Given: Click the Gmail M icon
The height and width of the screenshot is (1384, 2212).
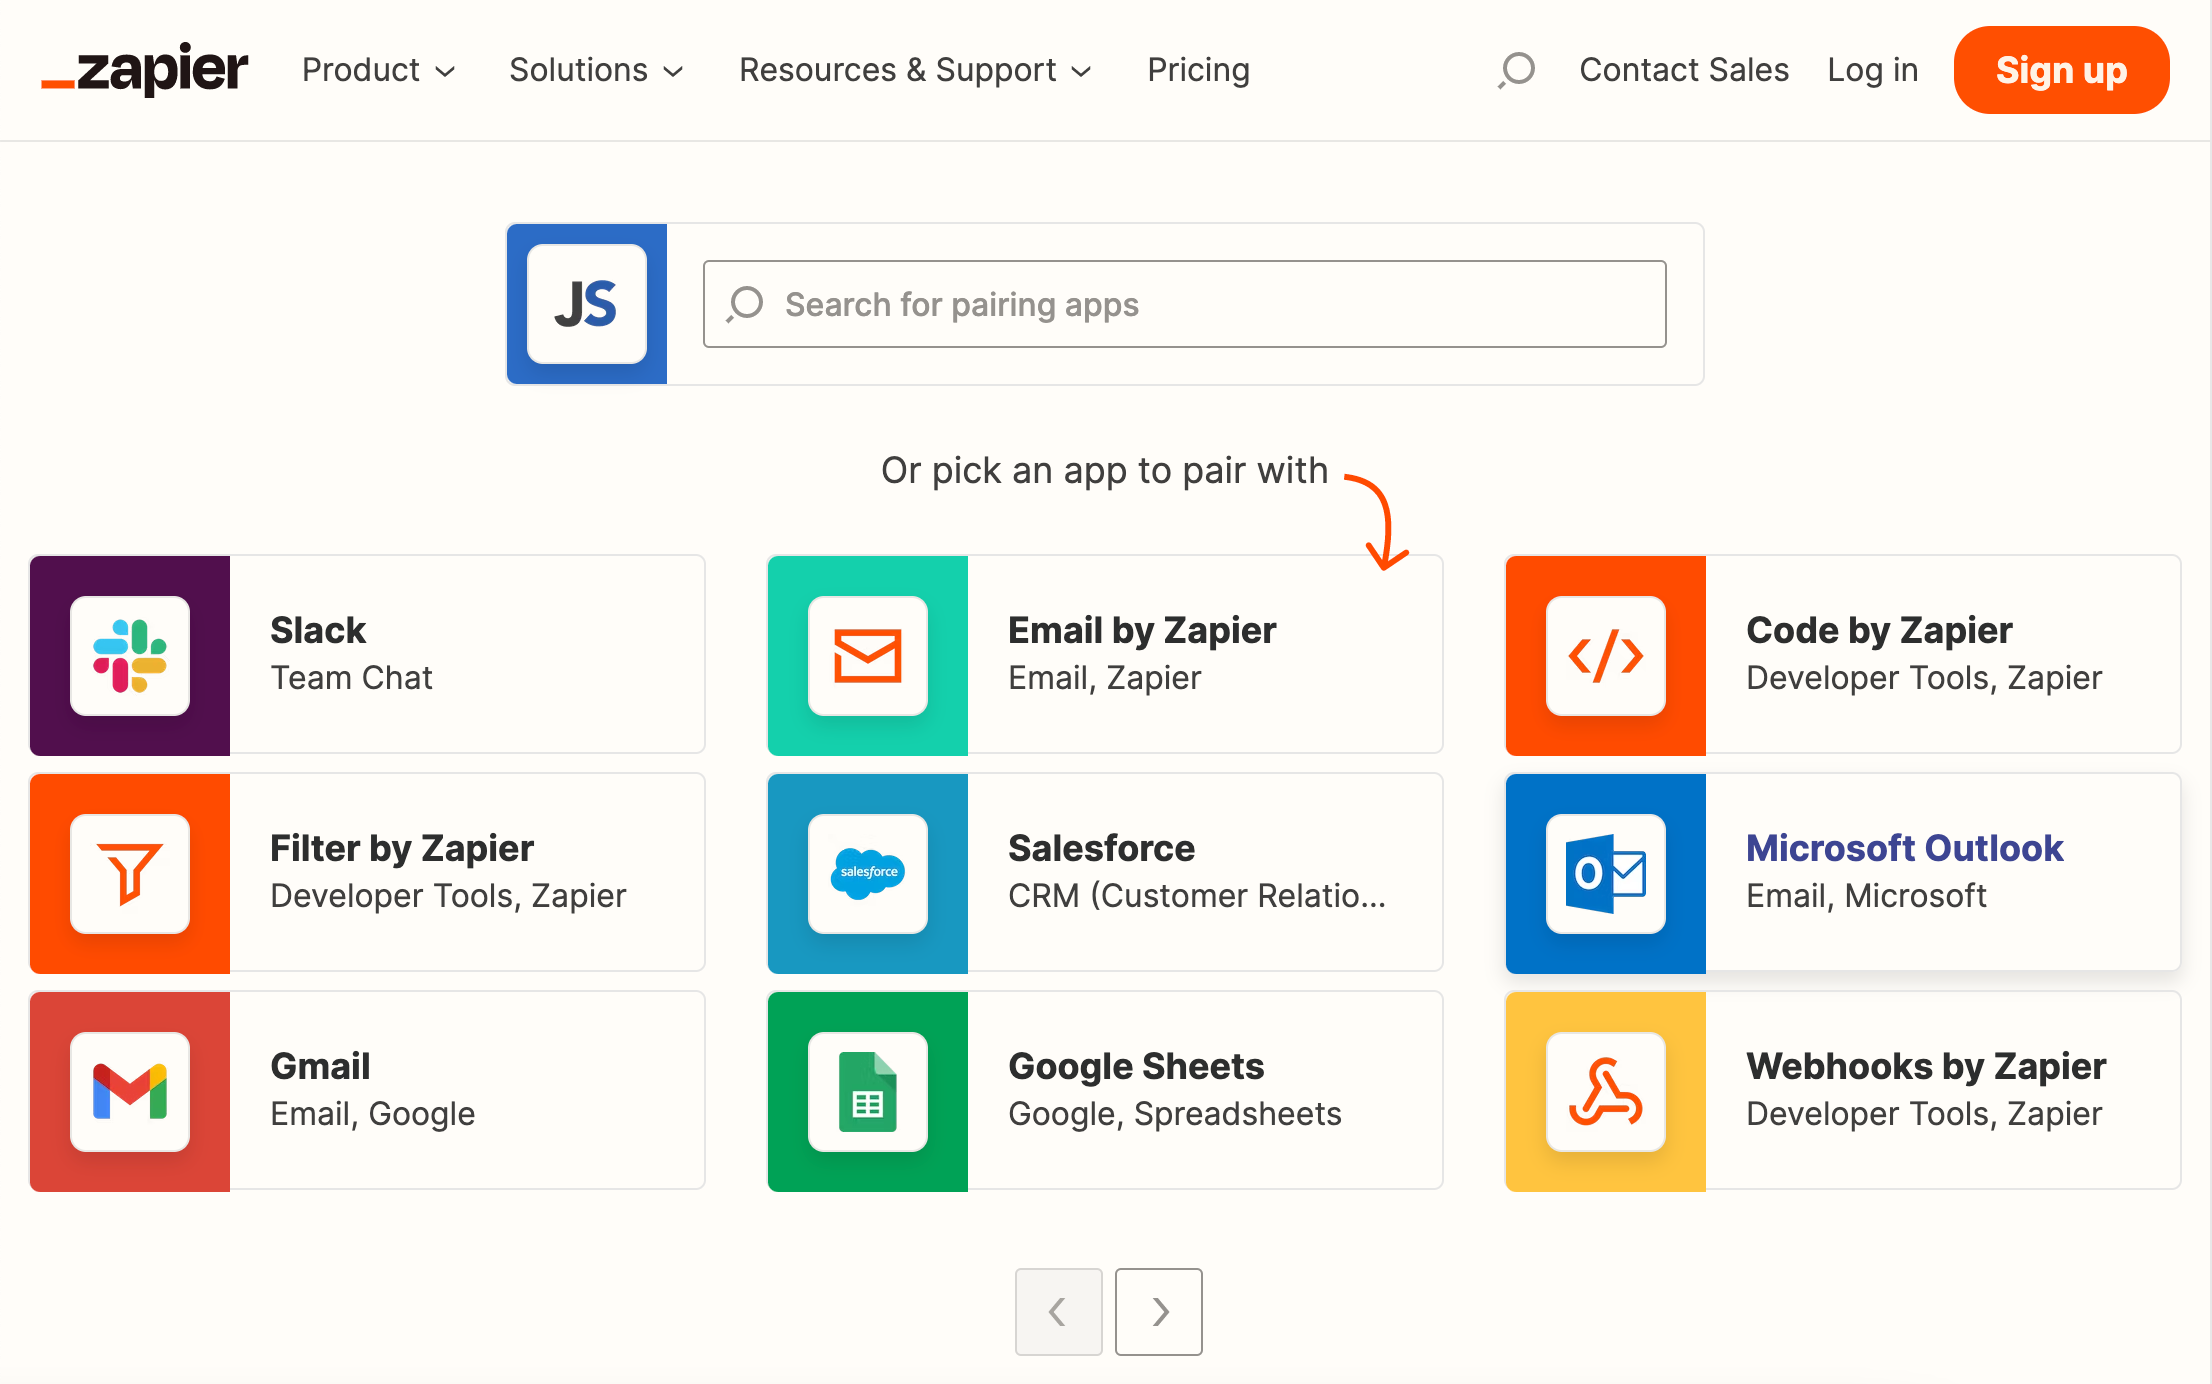Looking at the screenshot, I should (130, 1092).
